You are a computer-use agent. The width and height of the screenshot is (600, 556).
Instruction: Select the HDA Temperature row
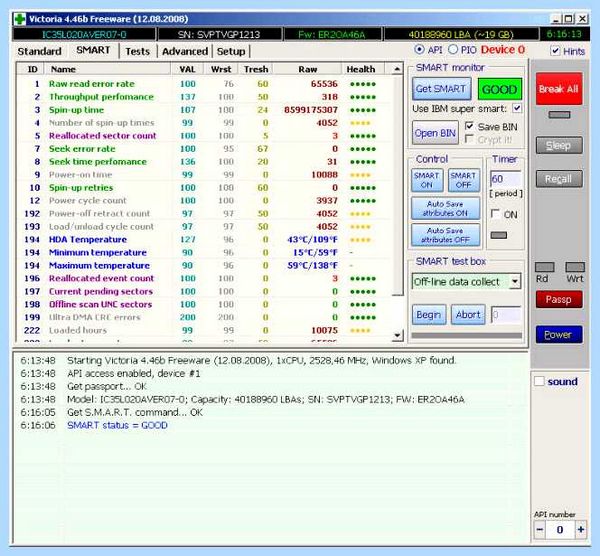point(205,240)
